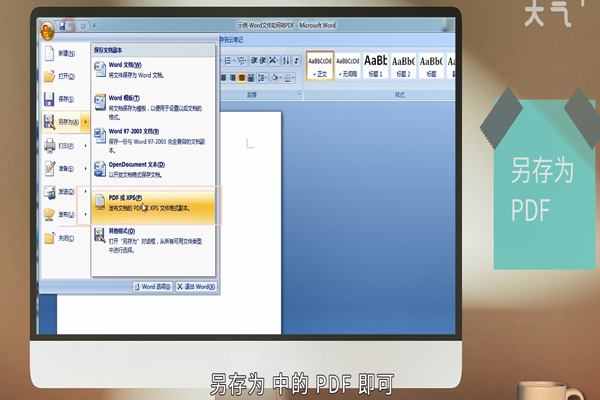Choose 关闭(C) in the Office menu
Image resolution: width=600 pixels, height=400 pixels.
pyautogui.click(x=65, y=238)
